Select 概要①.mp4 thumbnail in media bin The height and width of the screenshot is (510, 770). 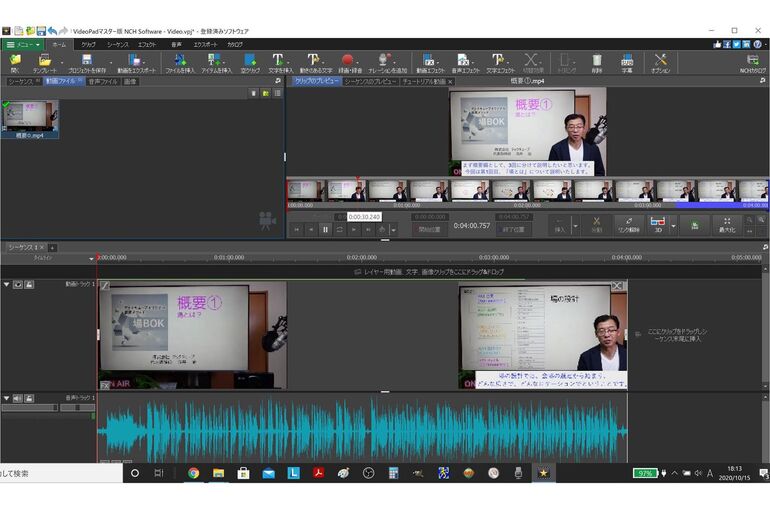30,119
